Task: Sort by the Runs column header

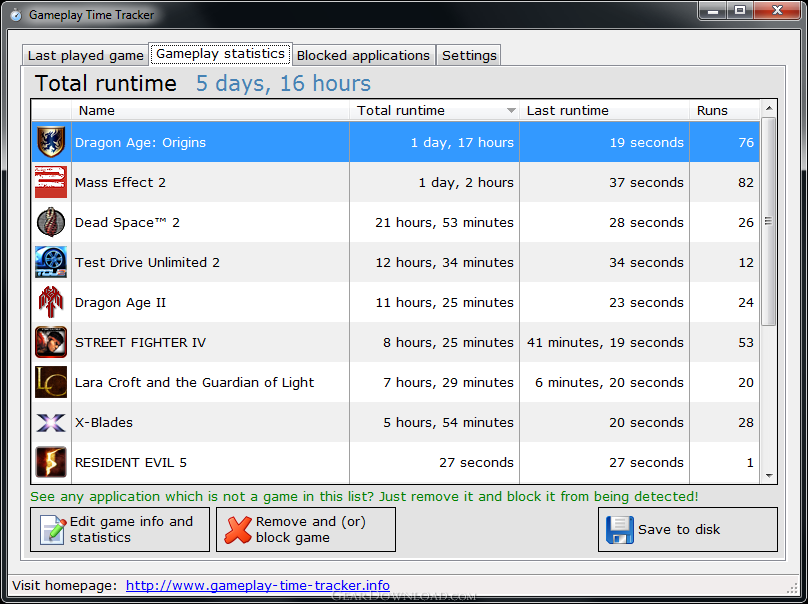Action: pos(725,110)
